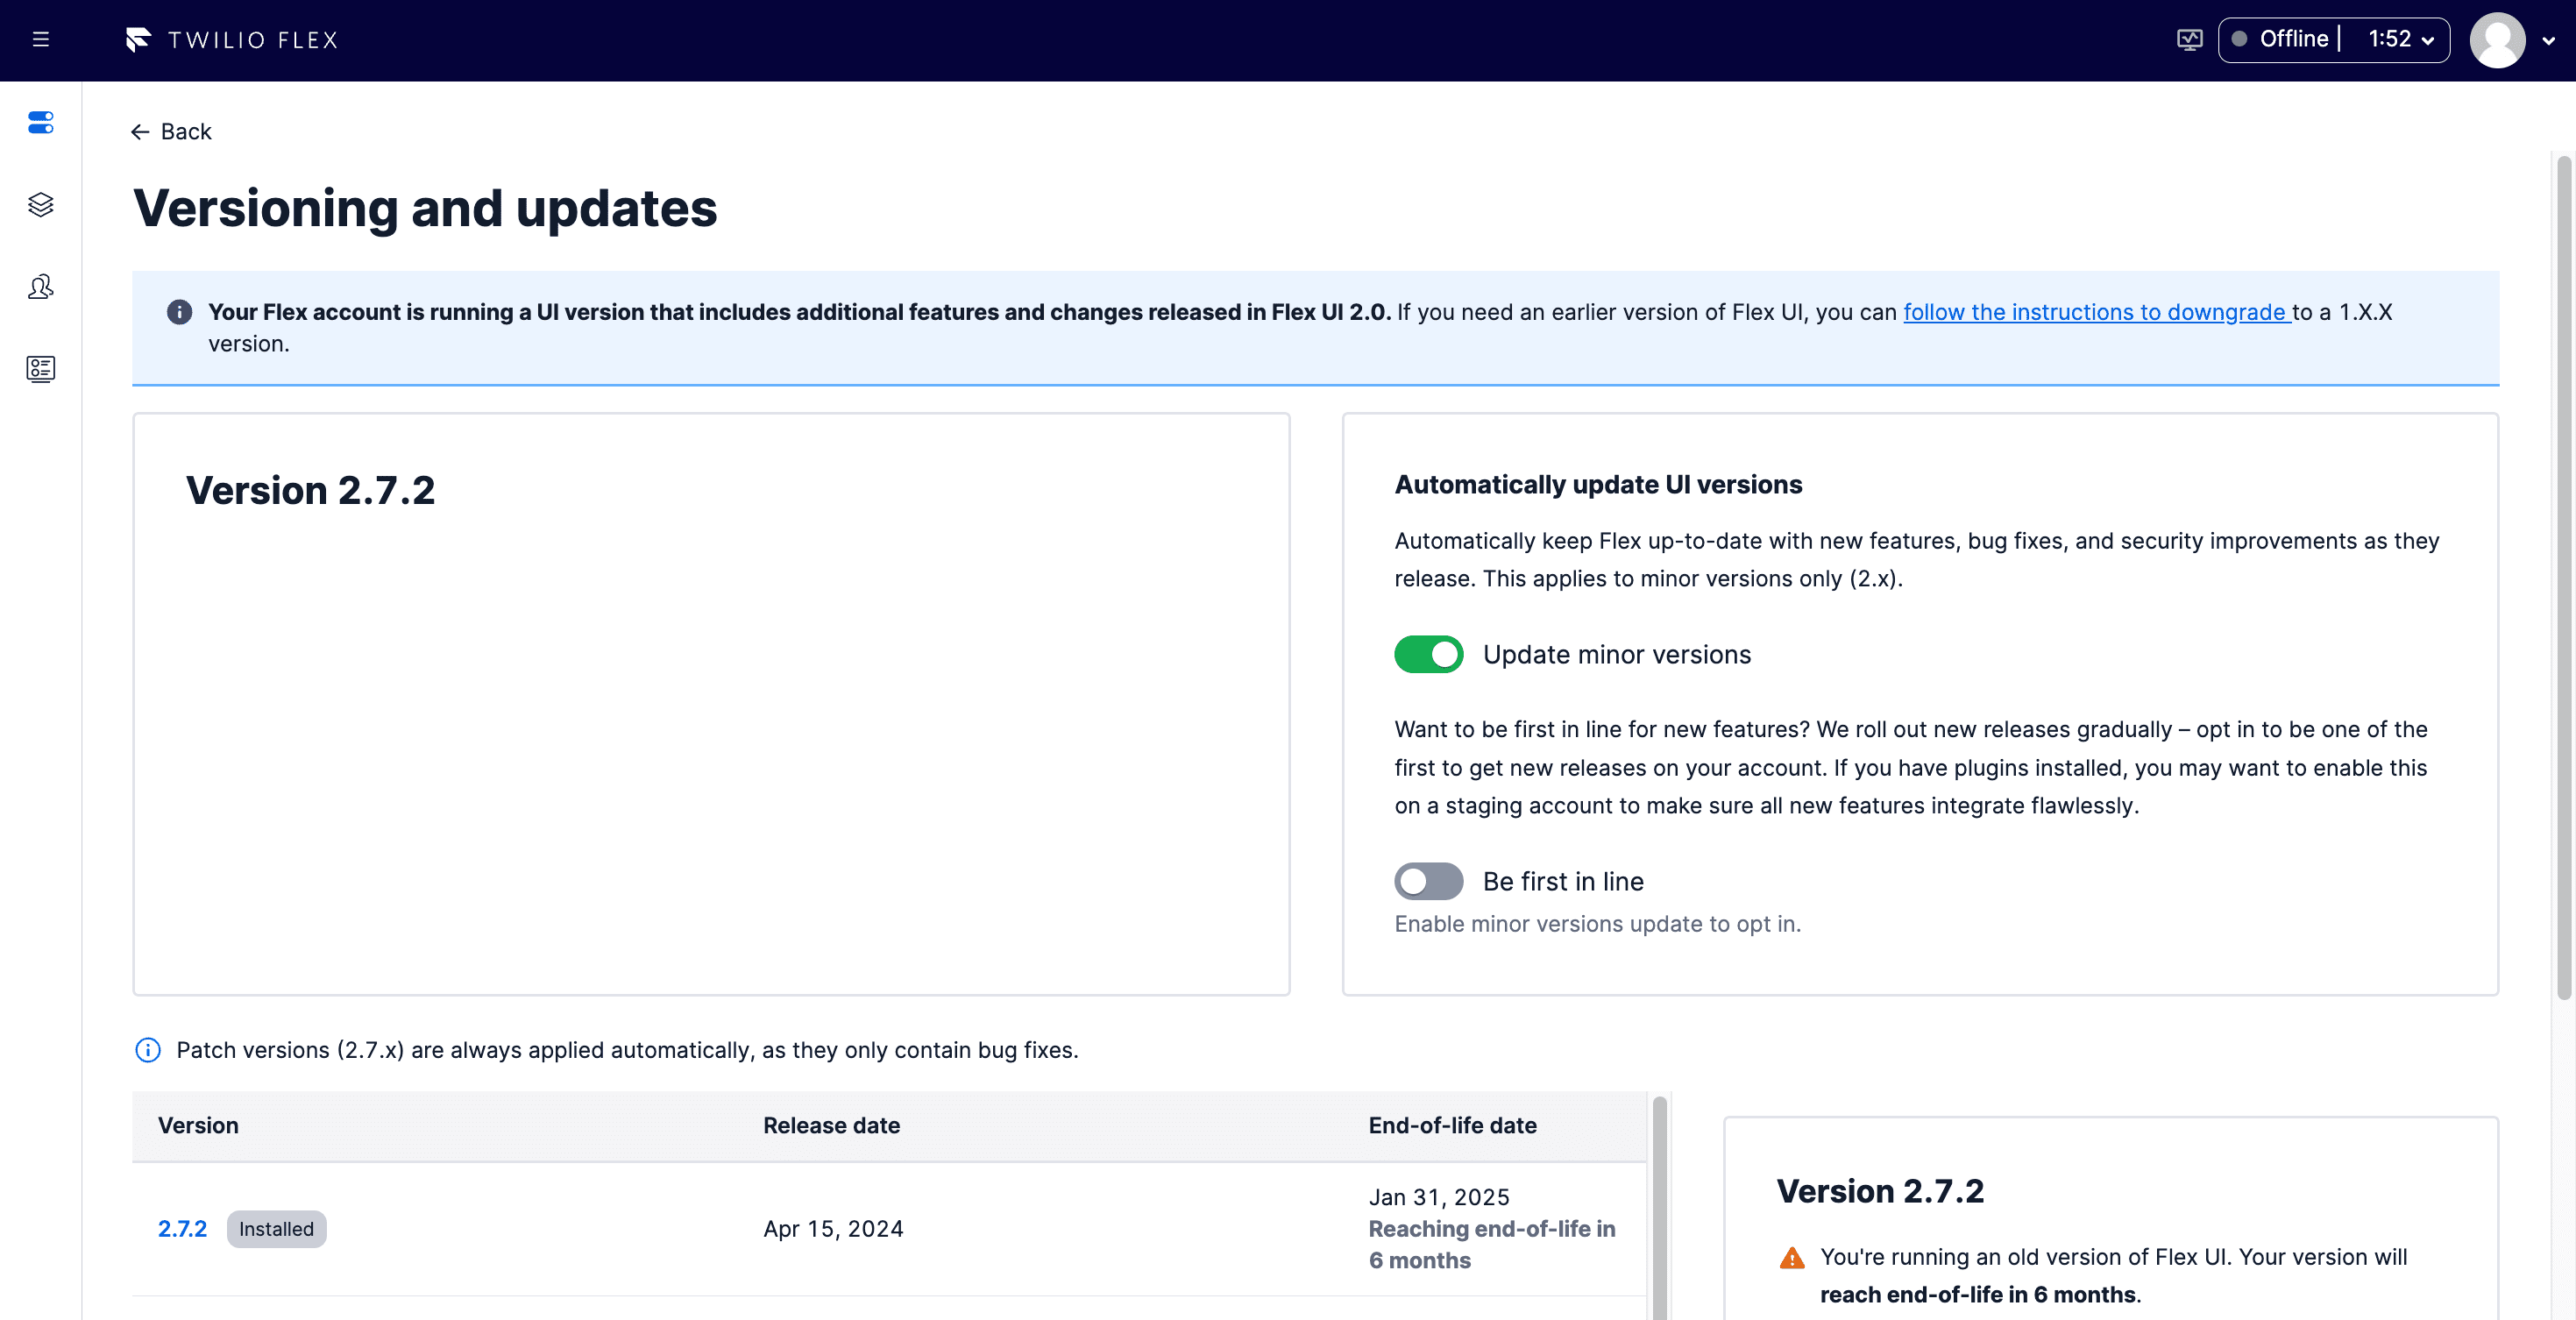The height and width of the screenshot is (1320, 2576).
Task: Toggle the Update minor versions switch
Action: click(x=1428, y=654)
